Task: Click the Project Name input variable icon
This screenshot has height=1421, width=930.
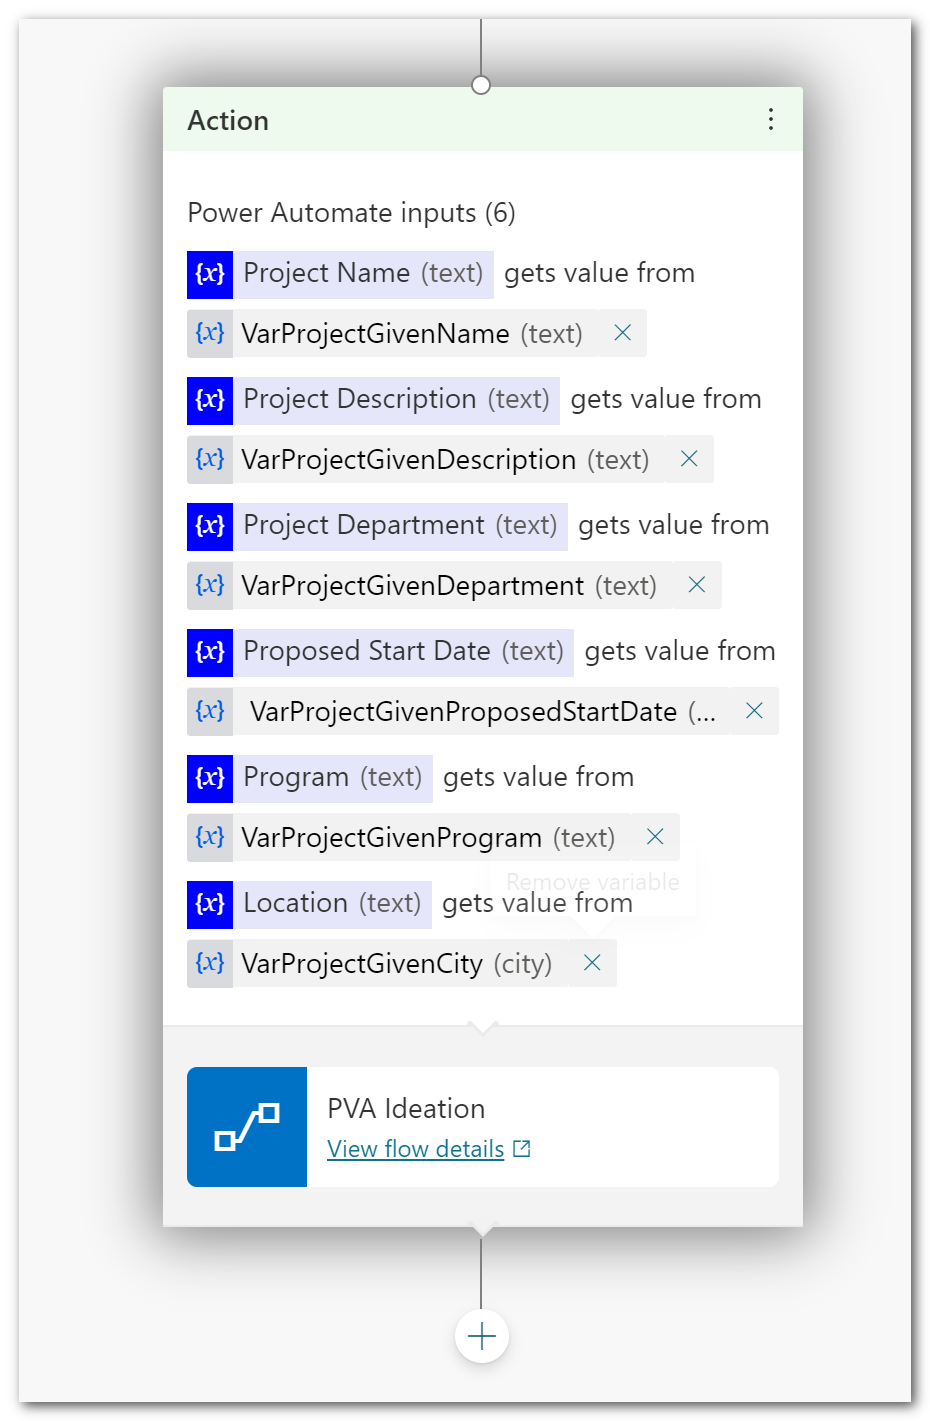Action: pos(210,274)
